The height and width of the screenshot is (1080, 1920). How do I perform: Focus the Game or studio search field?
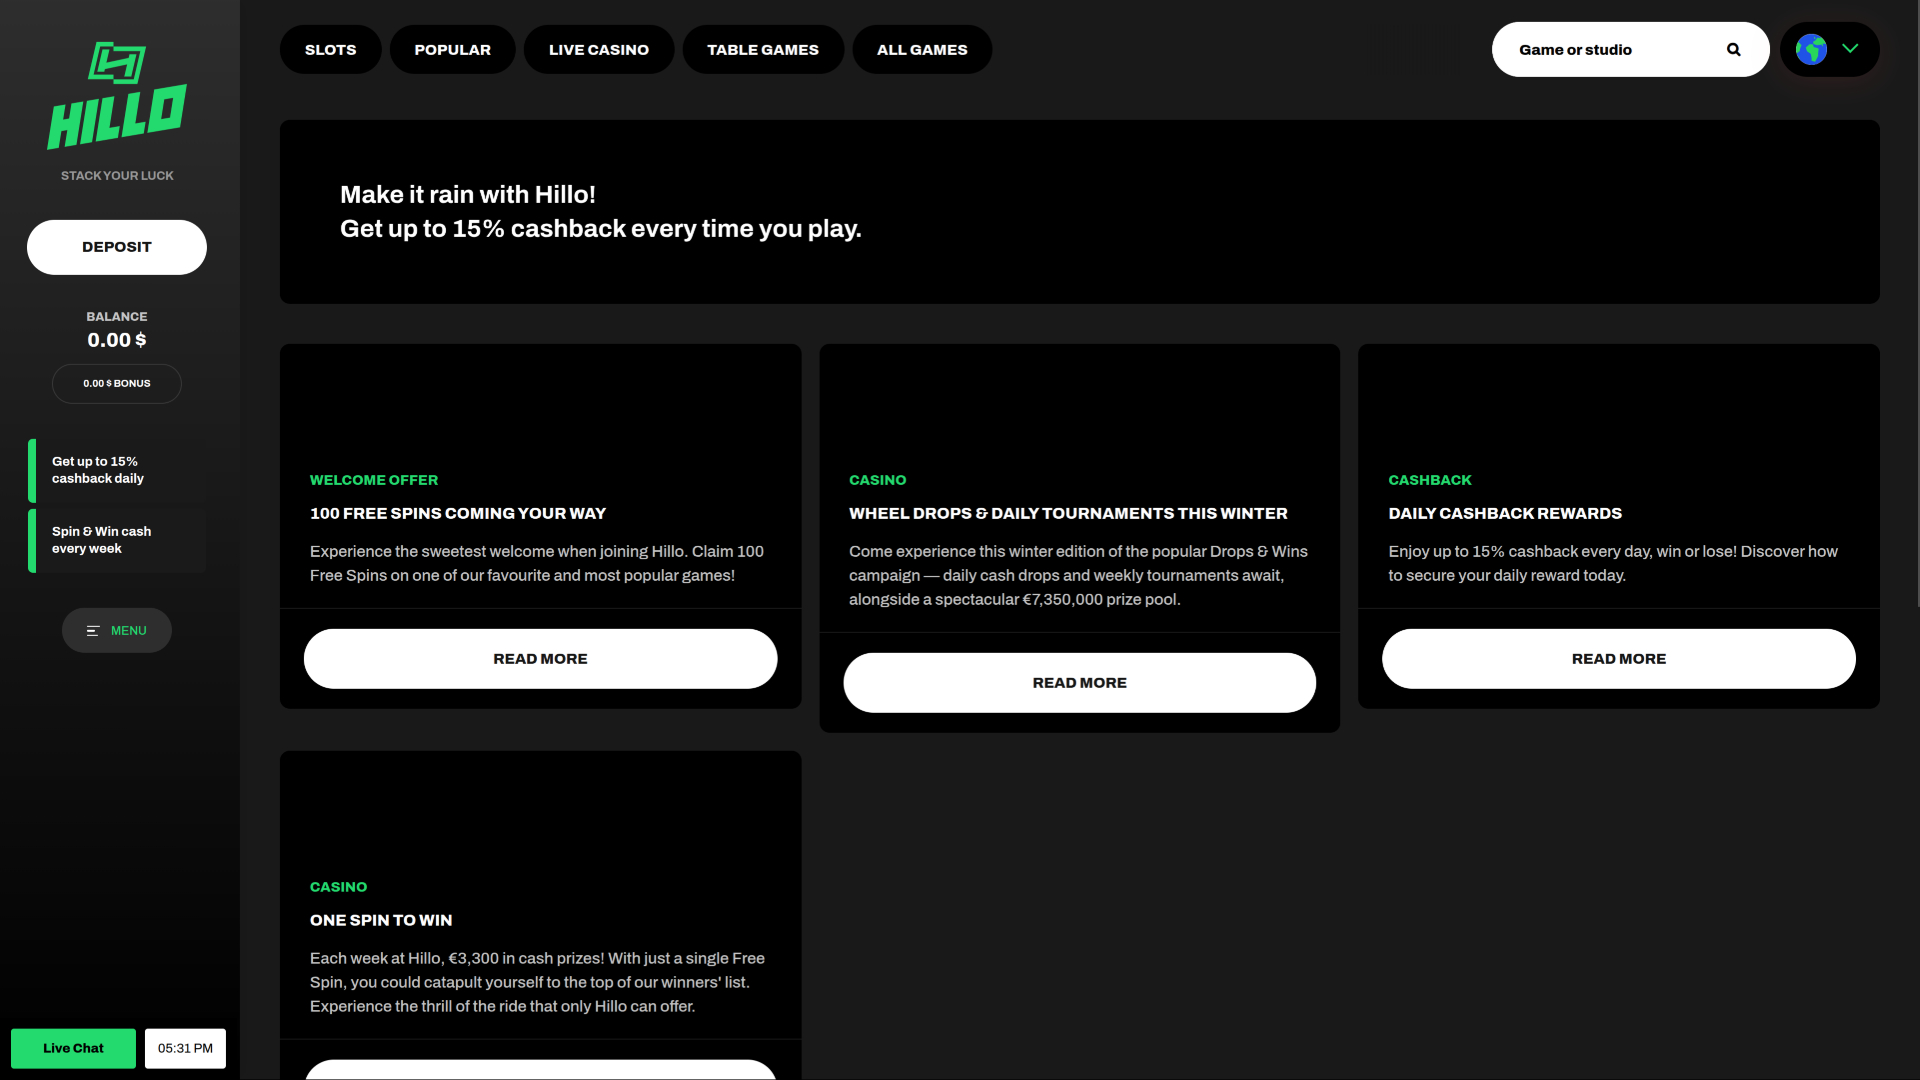[x=1610, y=50]
